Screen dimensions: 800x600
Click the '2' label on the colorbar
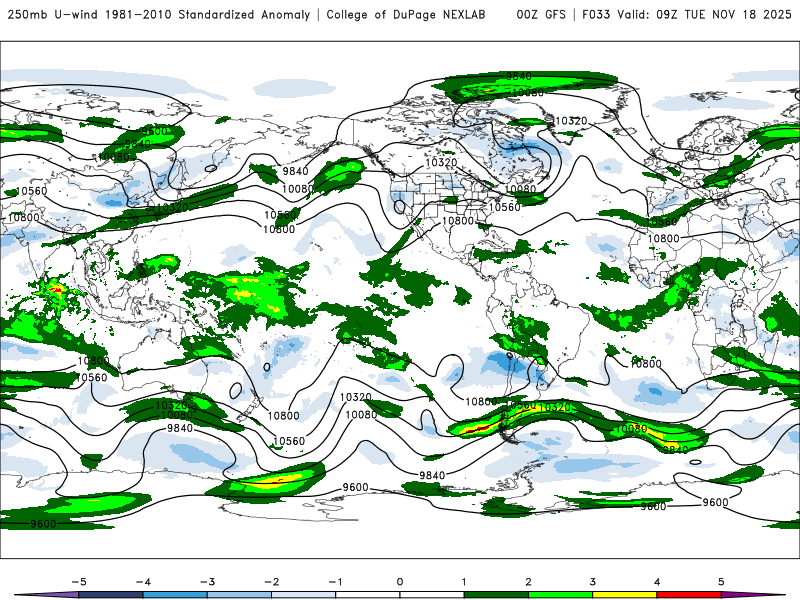click(528, 582)
